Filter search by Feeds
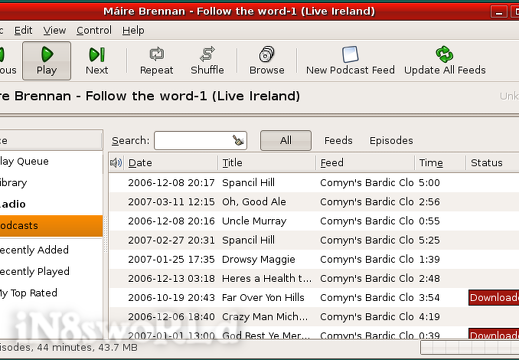Image resolution: width=519 pixels, height=360 pixels. click(338, 140)
